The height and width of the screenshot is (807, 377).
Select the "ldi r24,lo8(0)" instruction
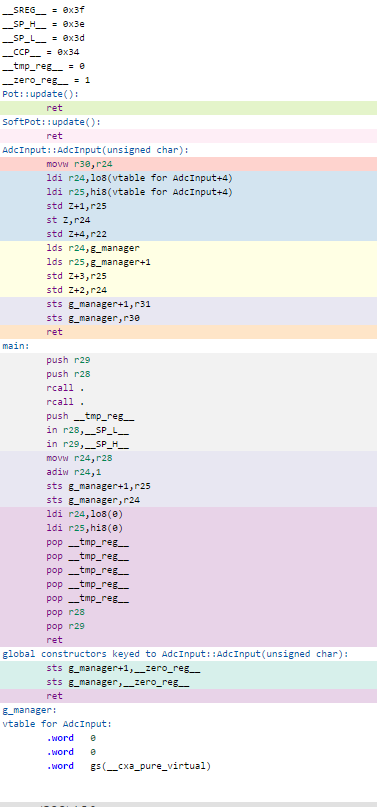pos(85,514)
